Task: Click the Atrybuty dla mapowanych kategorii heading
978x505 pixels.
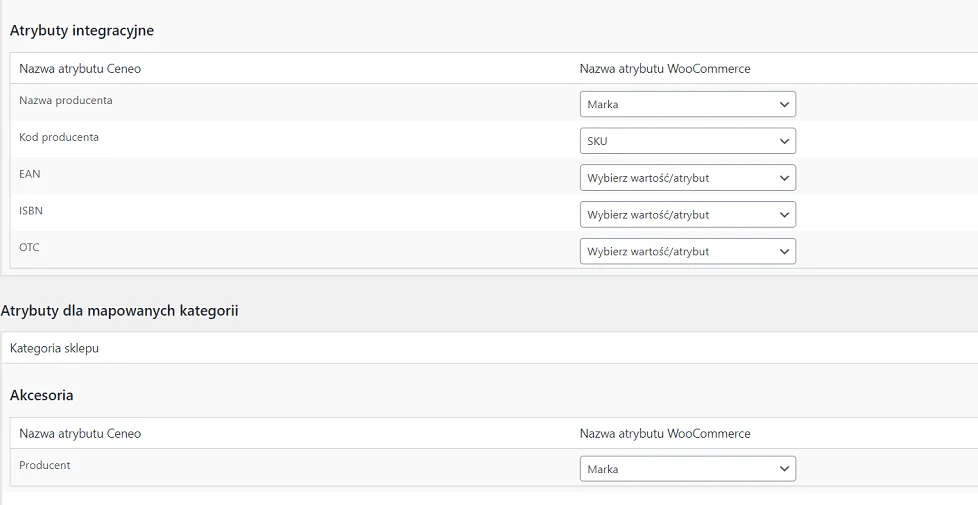Action: point(120,310)
